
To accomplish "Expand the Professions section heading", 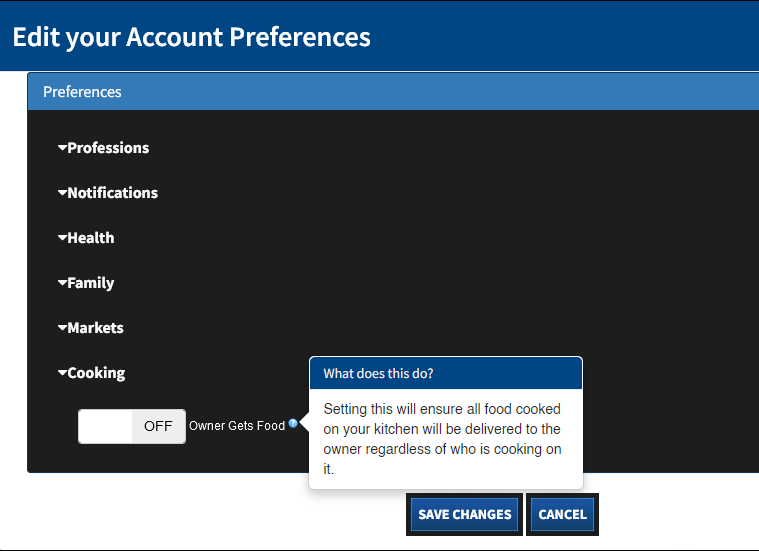I will point(108,148).
